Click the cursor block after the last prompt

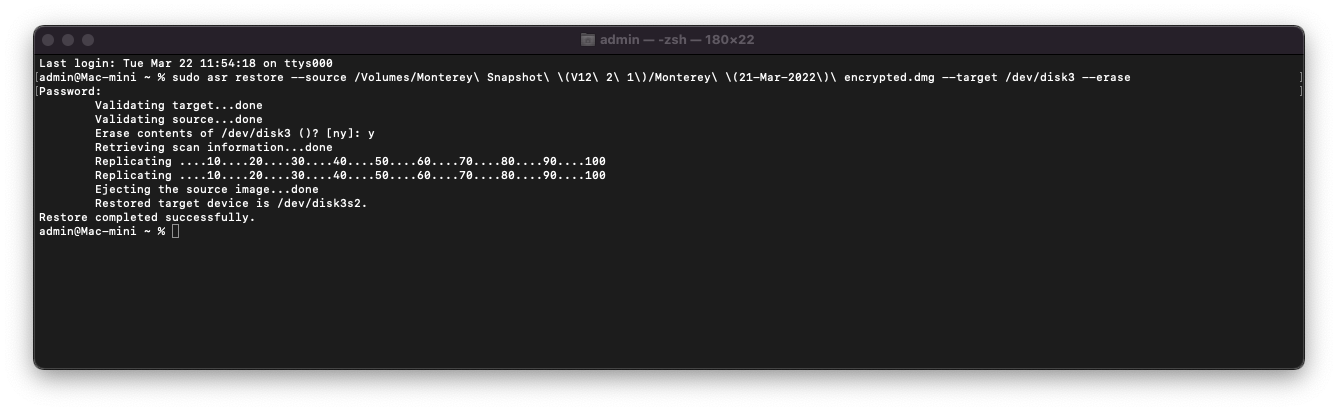[175, 231]
